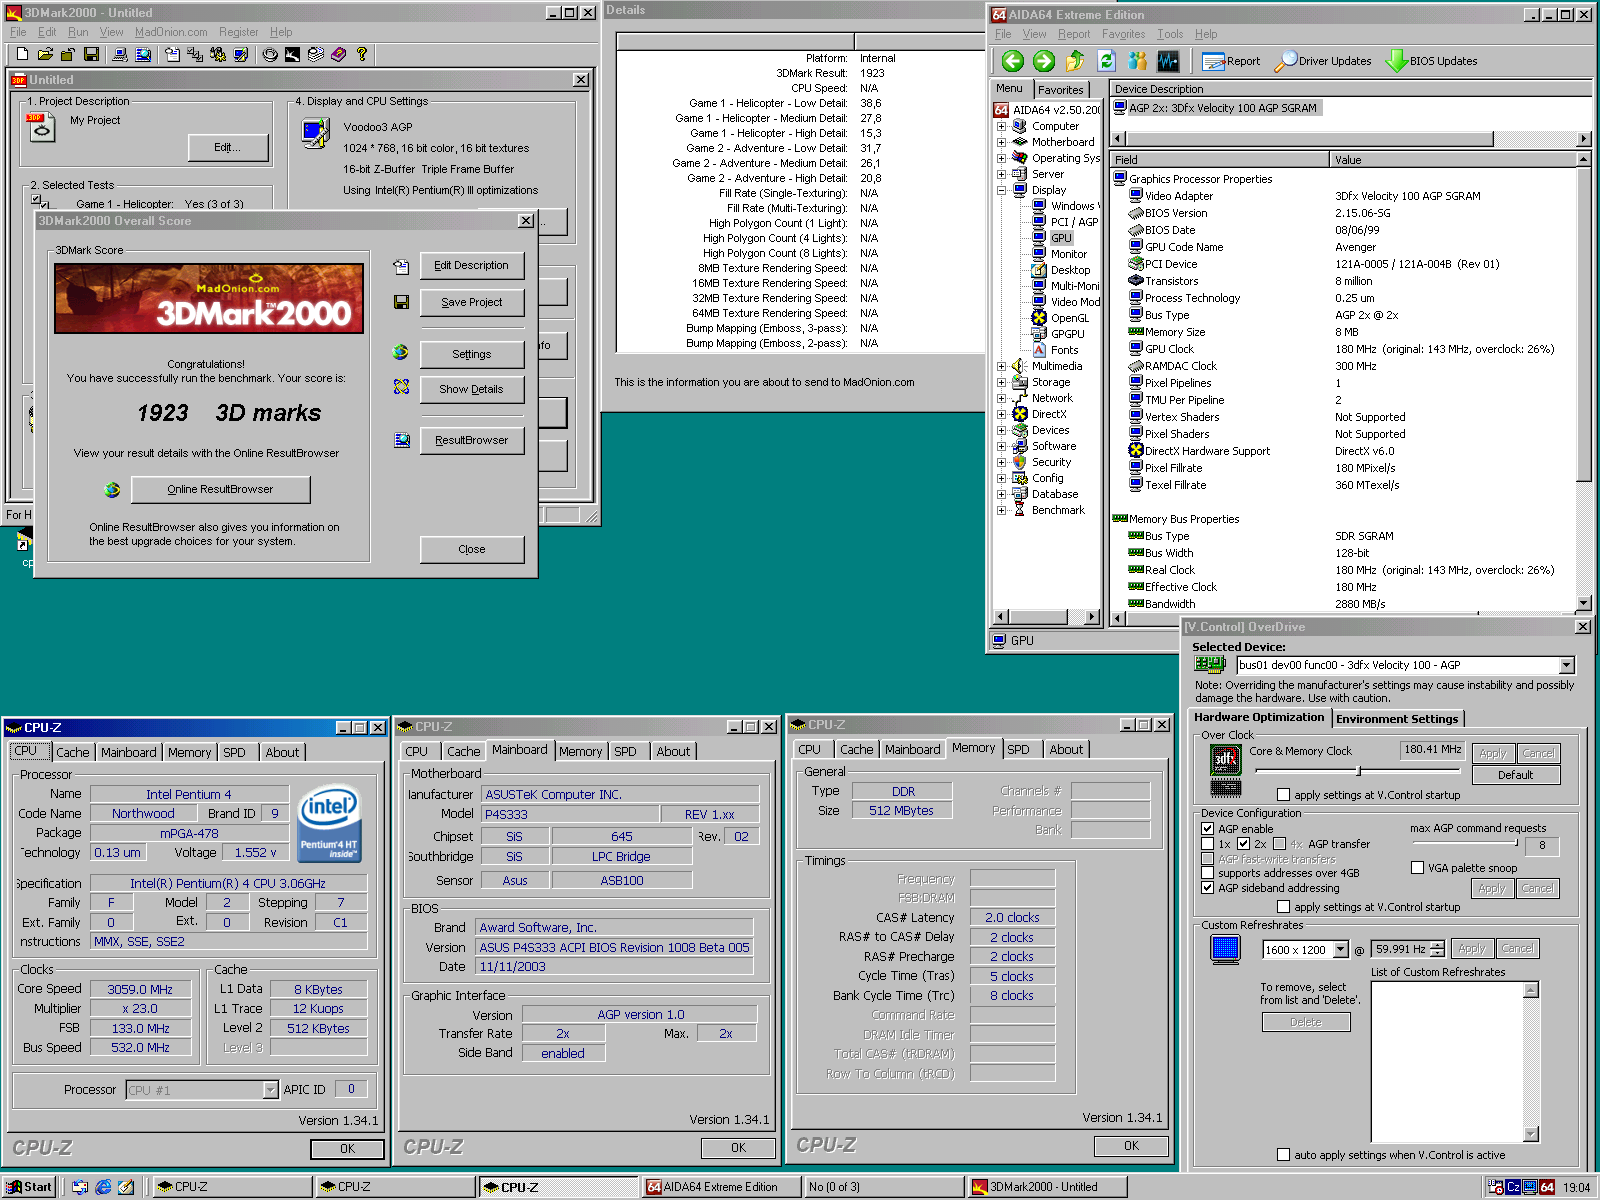Open the Run menu in 3DMark2000
The width and height of the screenshot is (1600, 1200).
78,32
